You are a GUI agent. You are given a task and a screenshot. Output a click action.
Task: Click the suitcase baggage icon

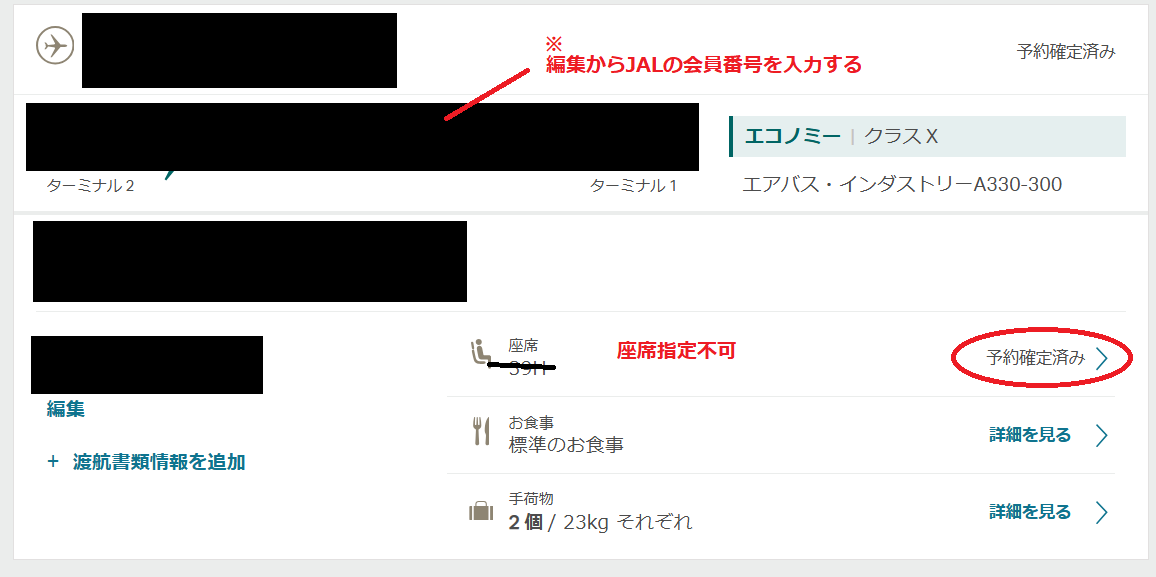point(481,511)
